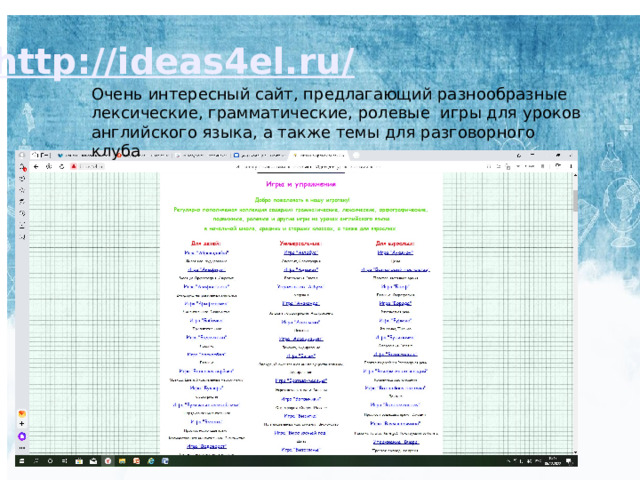The height and width of the screenshot is (480, 640).
Task: Switch to the browser tab with blue square favicon
Action: [259, 155]
